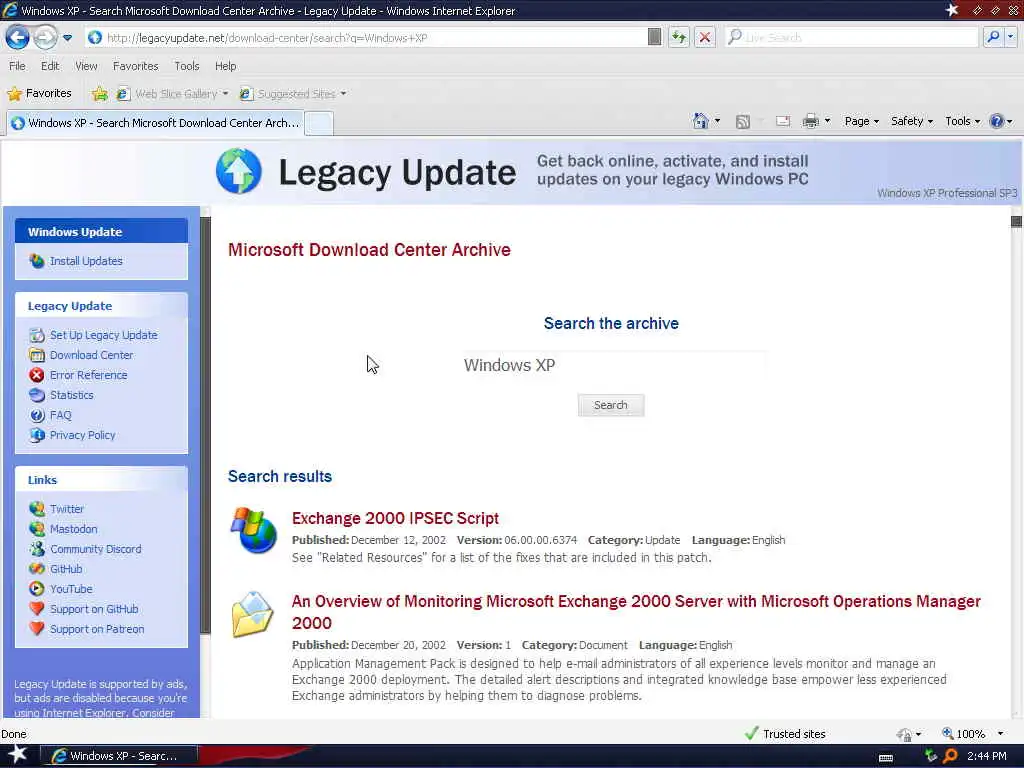Click the Trusted sites status bar zone
The height and width of the screenshot is (768, 1024).
click(785, 733)
